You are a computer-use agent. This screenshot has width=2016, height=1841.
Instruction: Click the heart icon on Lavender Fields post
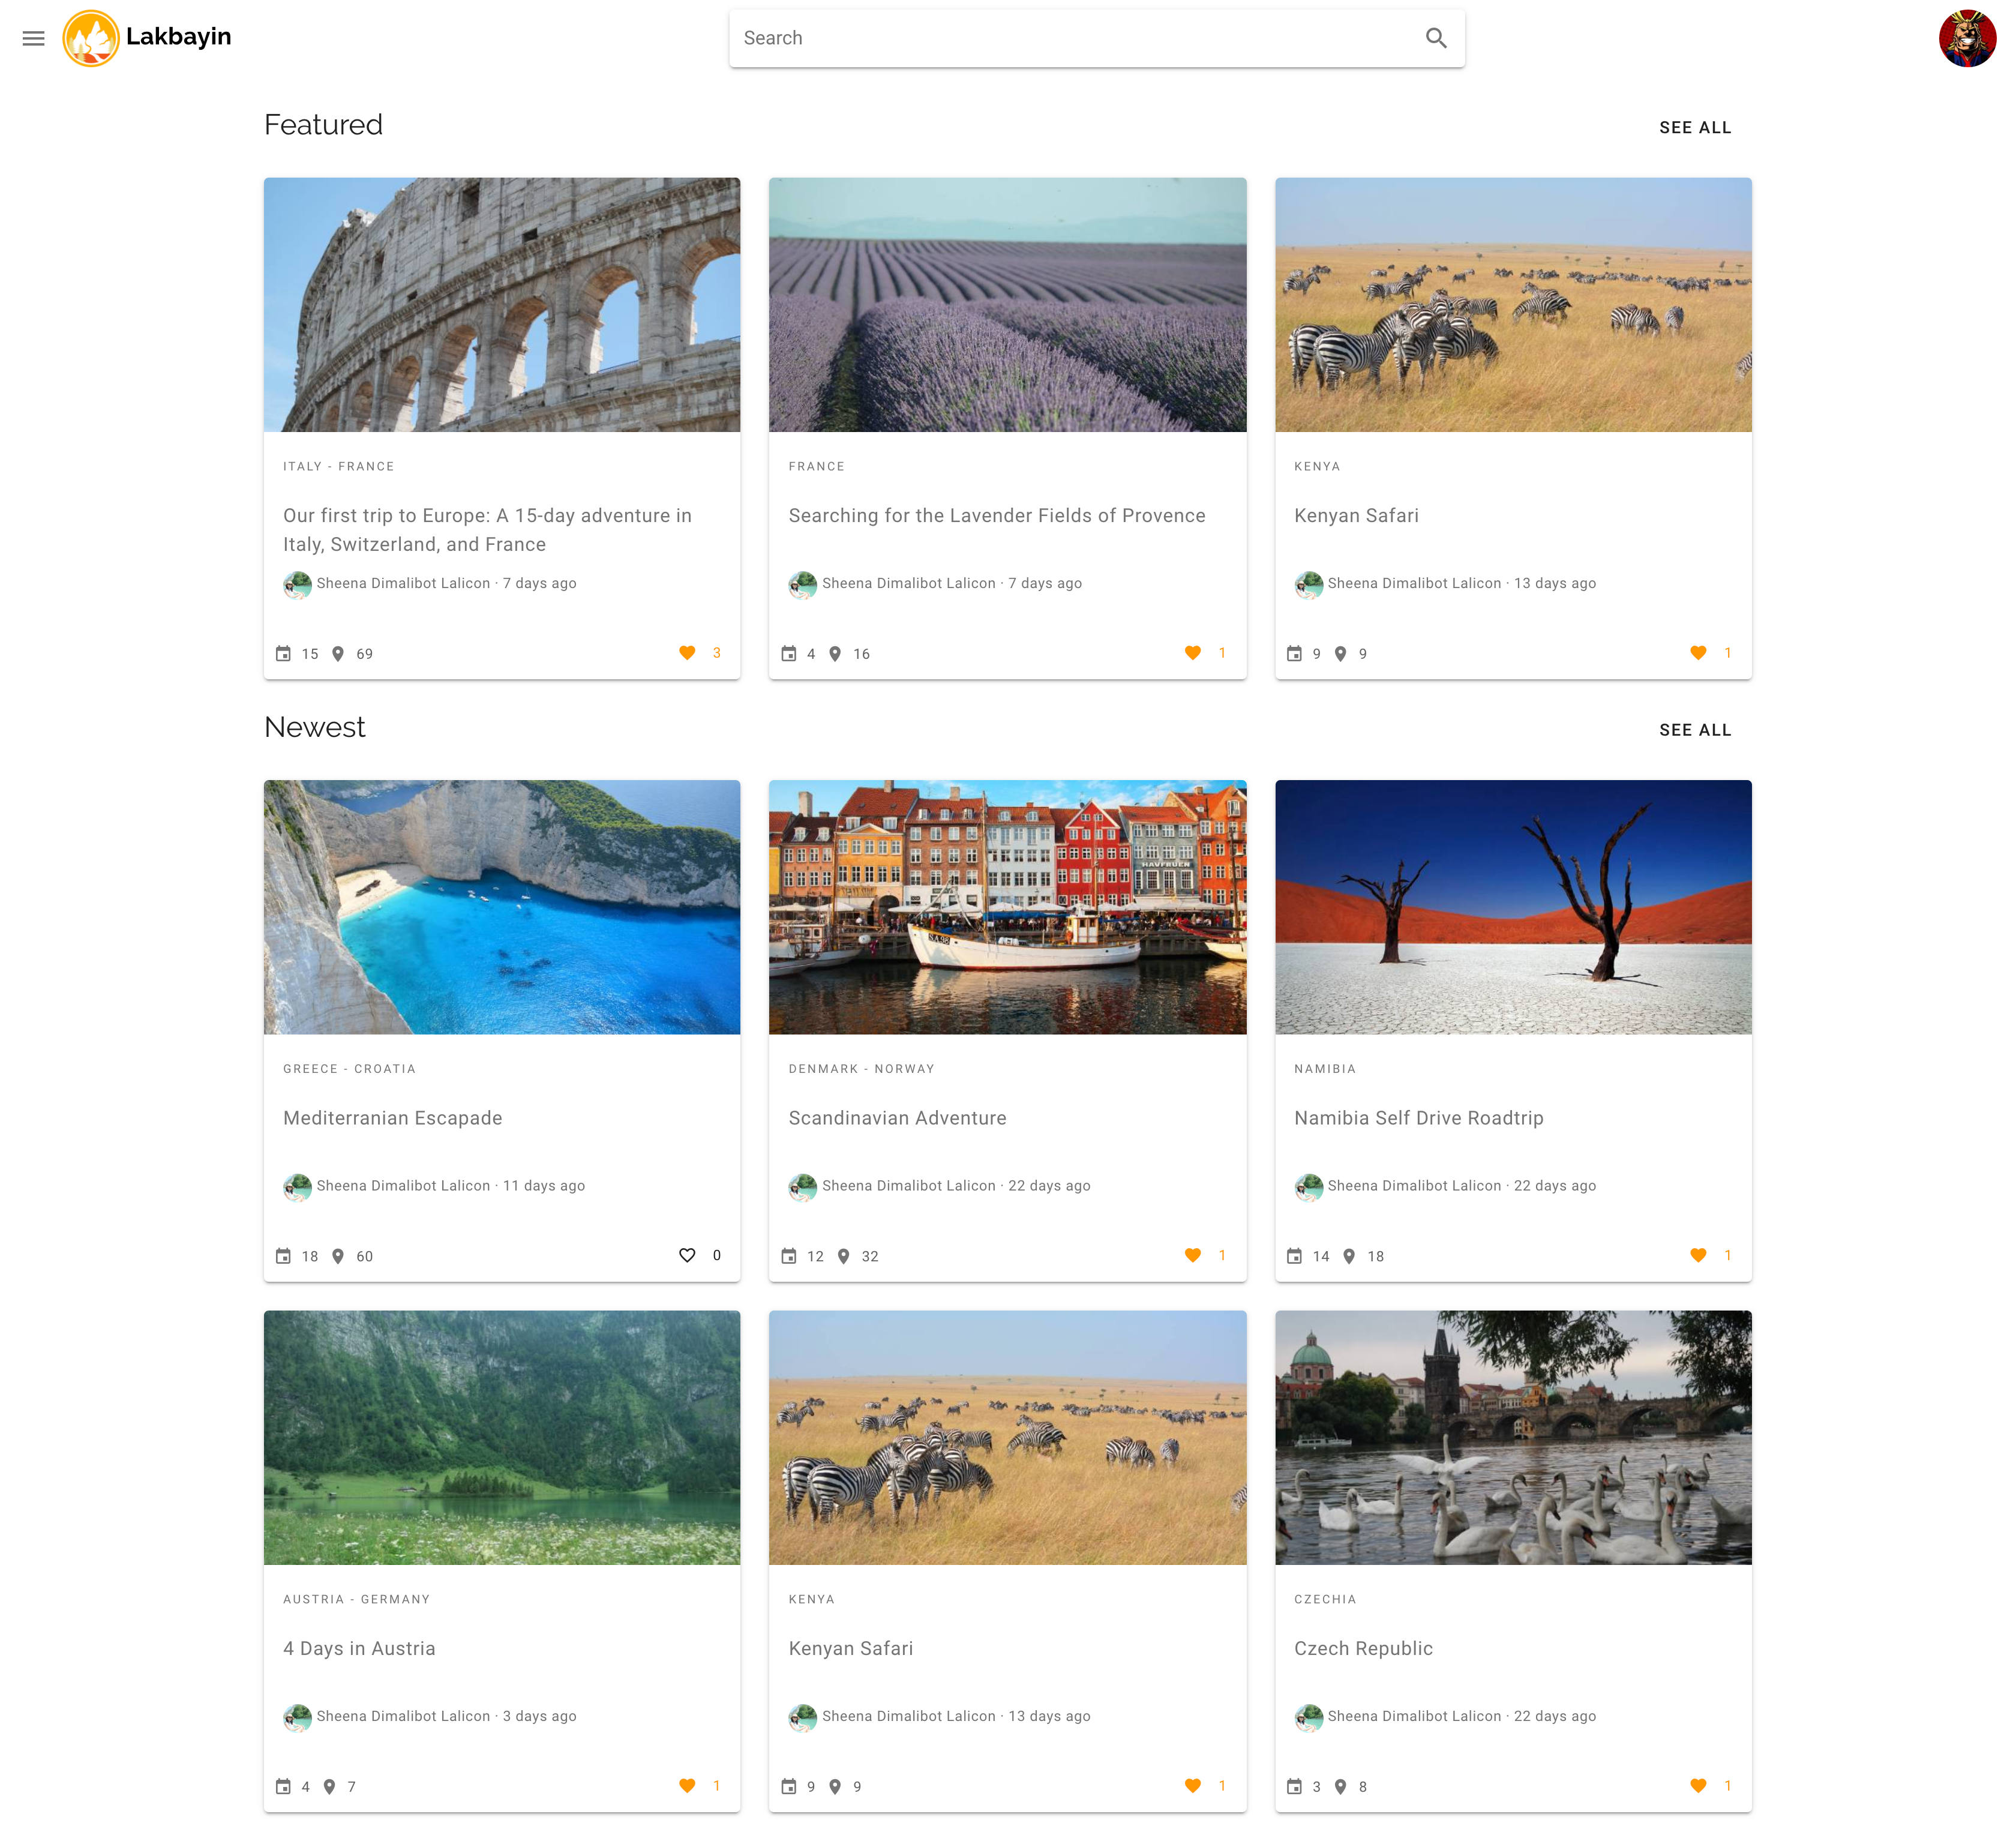coord(1193,652)
